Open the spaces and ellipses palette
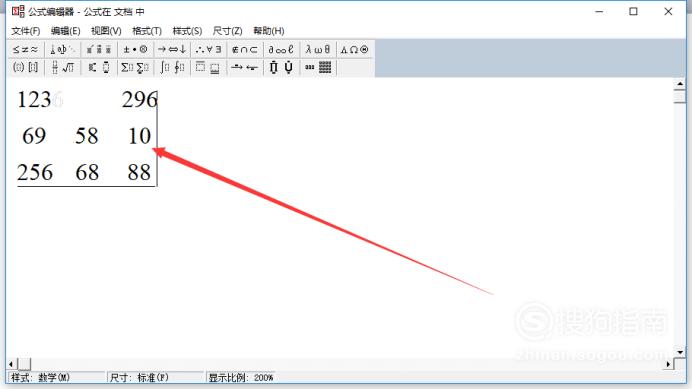The height and width of the screenshot is (389, 692). coord(63,49)
